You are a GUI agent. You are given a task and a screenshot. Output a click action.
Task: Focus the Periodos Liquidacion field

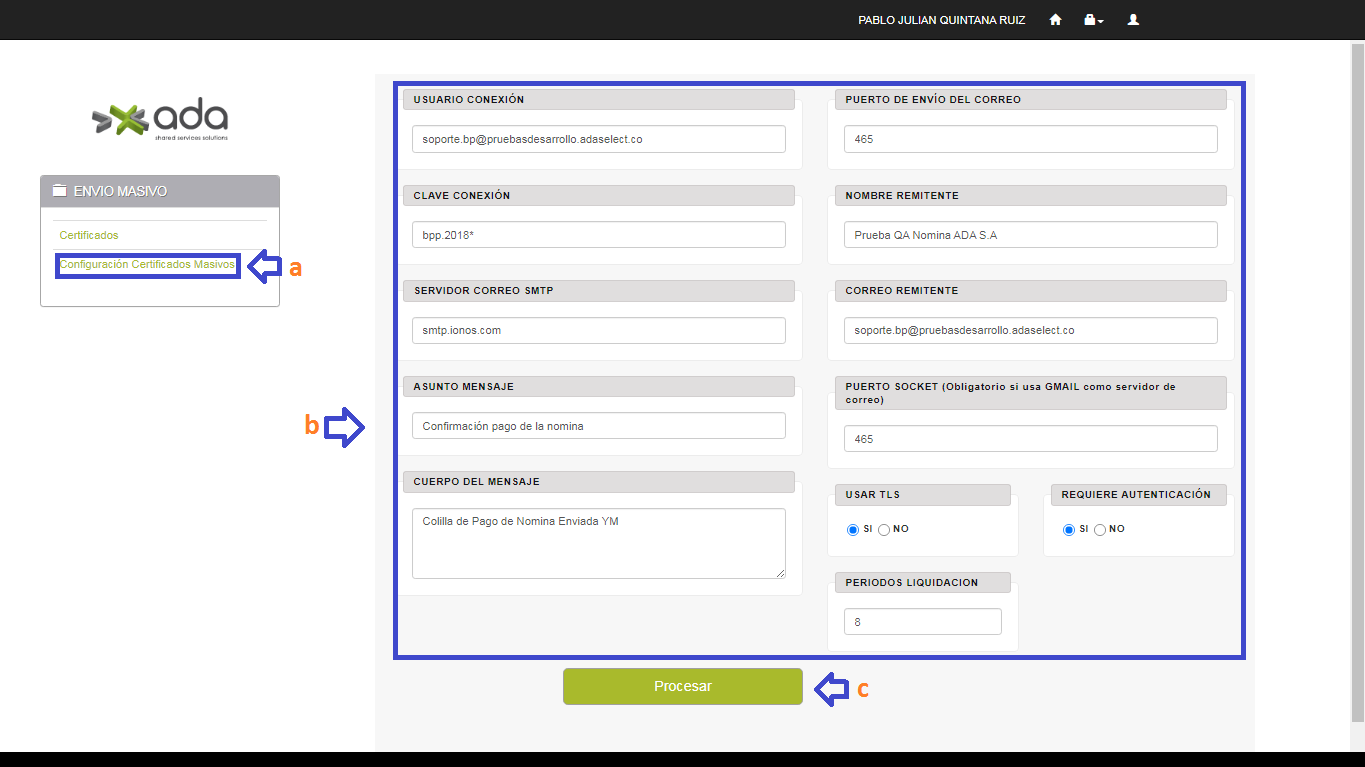pyautogui.click(x=922, y=622)
